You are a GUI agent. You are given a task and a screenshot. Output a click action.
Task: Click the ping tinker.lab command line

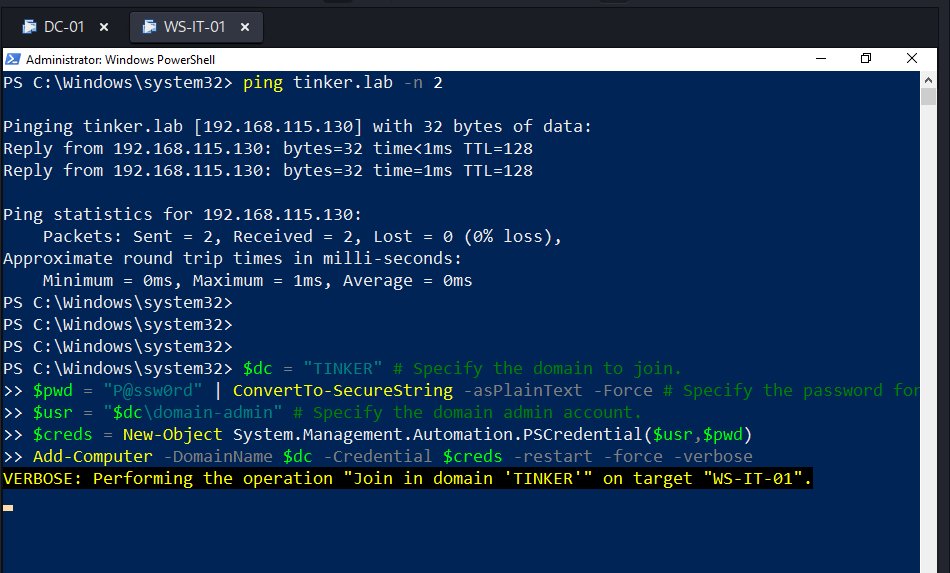(x=342, y=82)
